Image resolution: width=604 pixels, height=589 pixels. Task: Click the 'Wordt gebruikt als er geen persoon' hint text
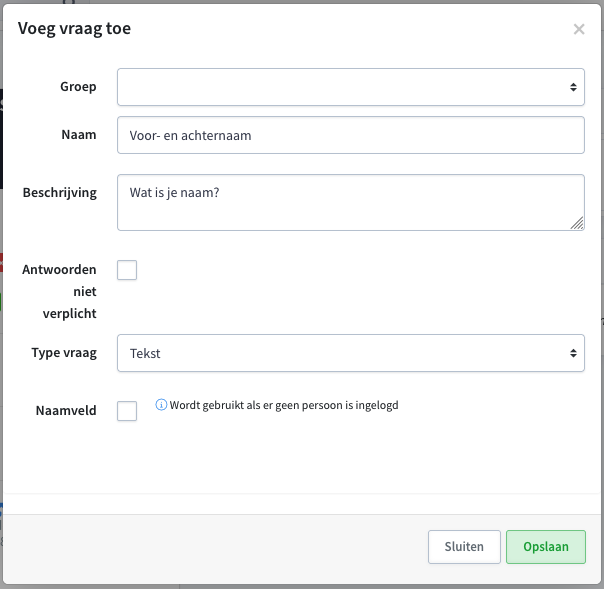pyautogui.click(x=284, y=405)
